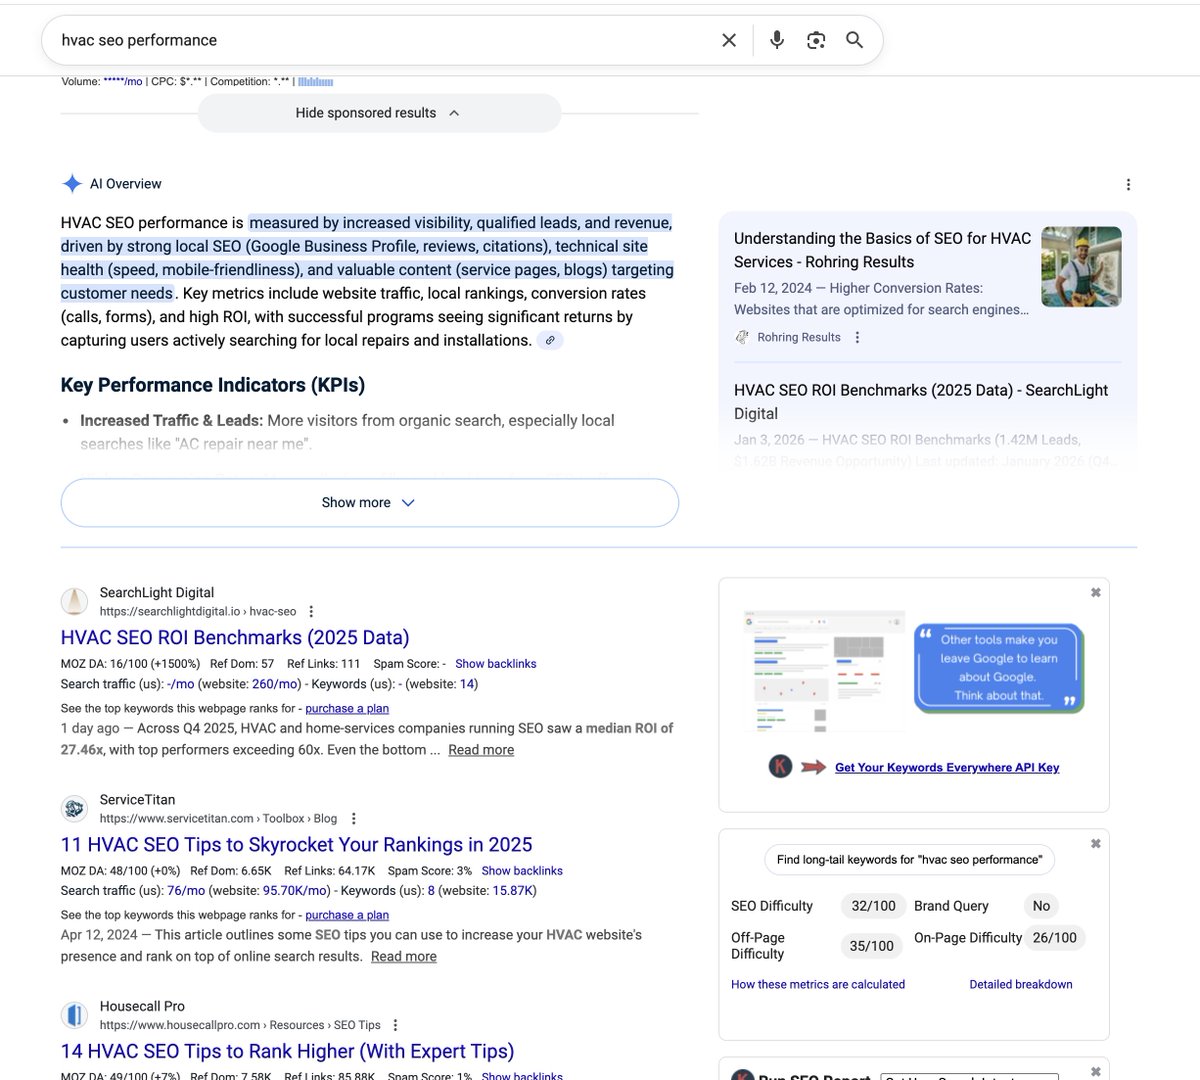
Task: Clear the search box with the X icon
Action: (x=729, y=40)
